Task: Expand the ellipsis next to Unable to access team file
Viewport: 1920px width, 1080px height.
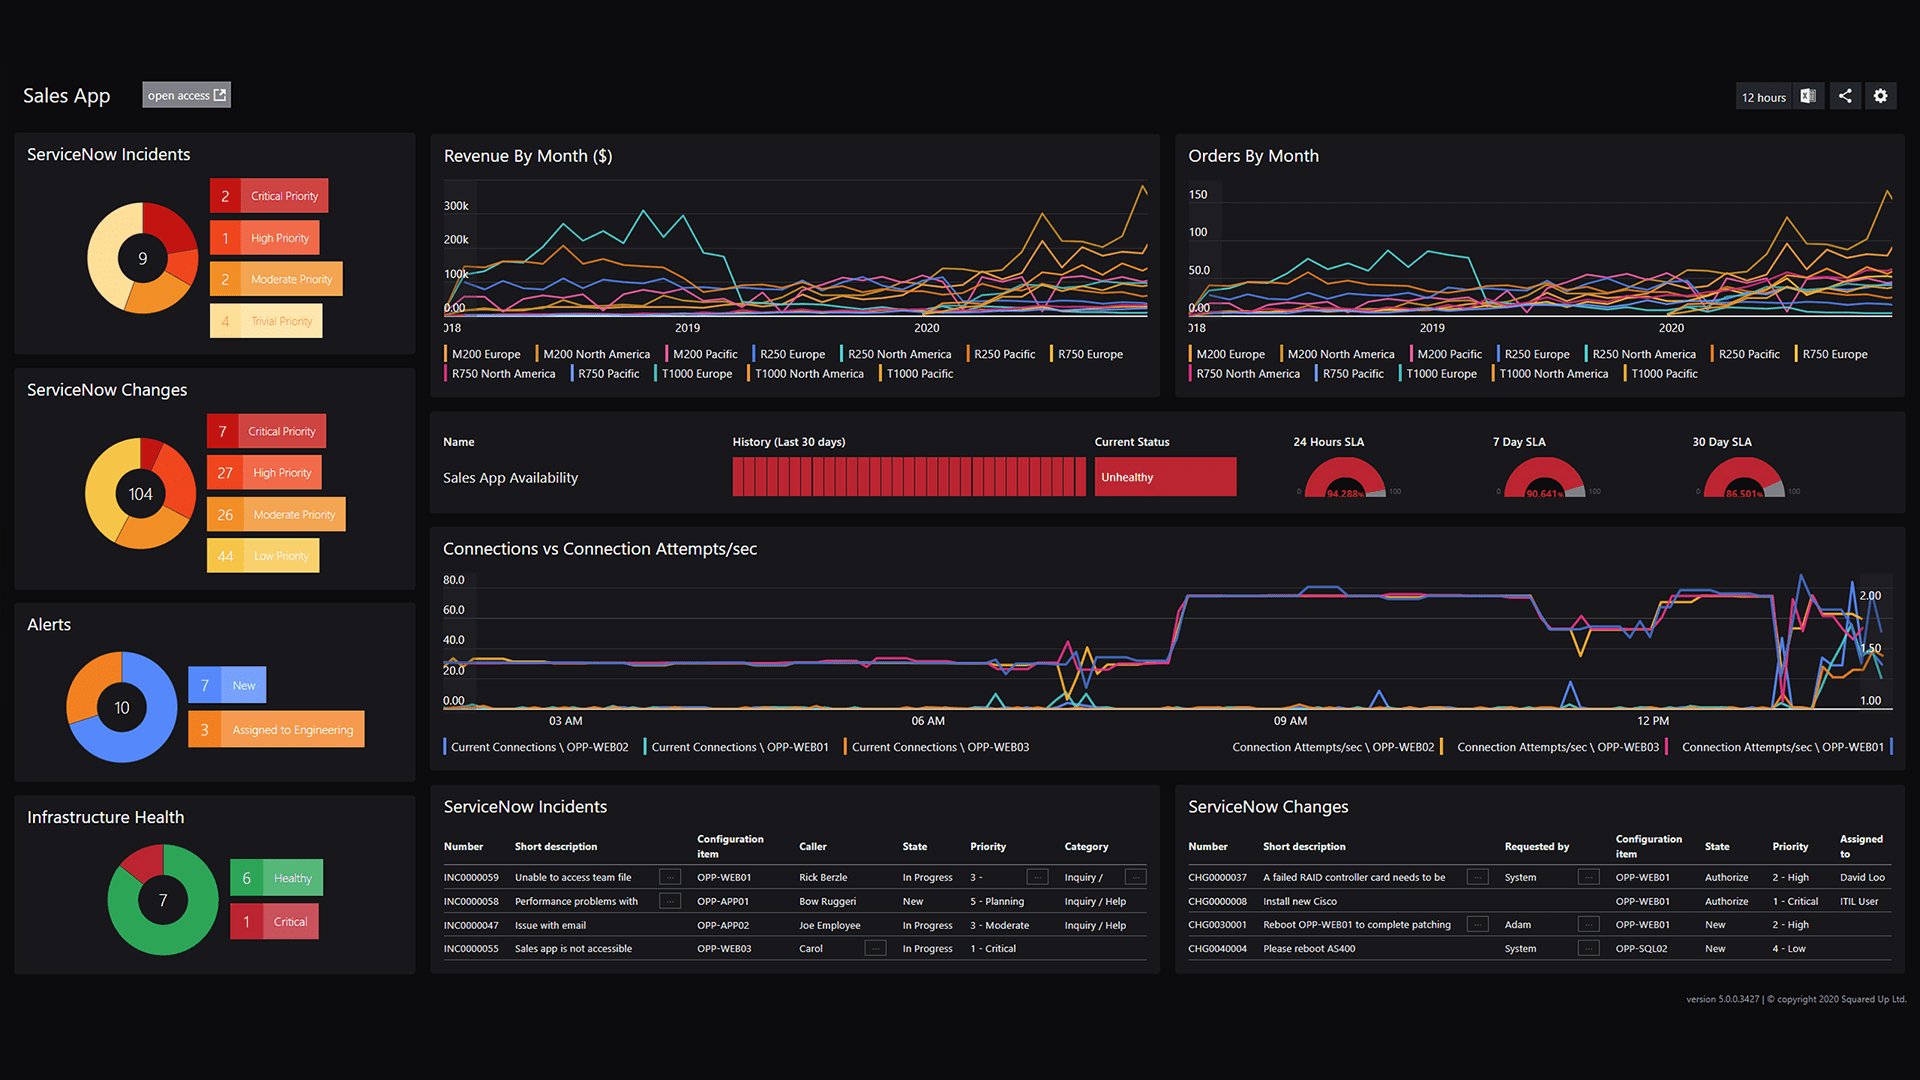Action: click(x=670, y=877)
